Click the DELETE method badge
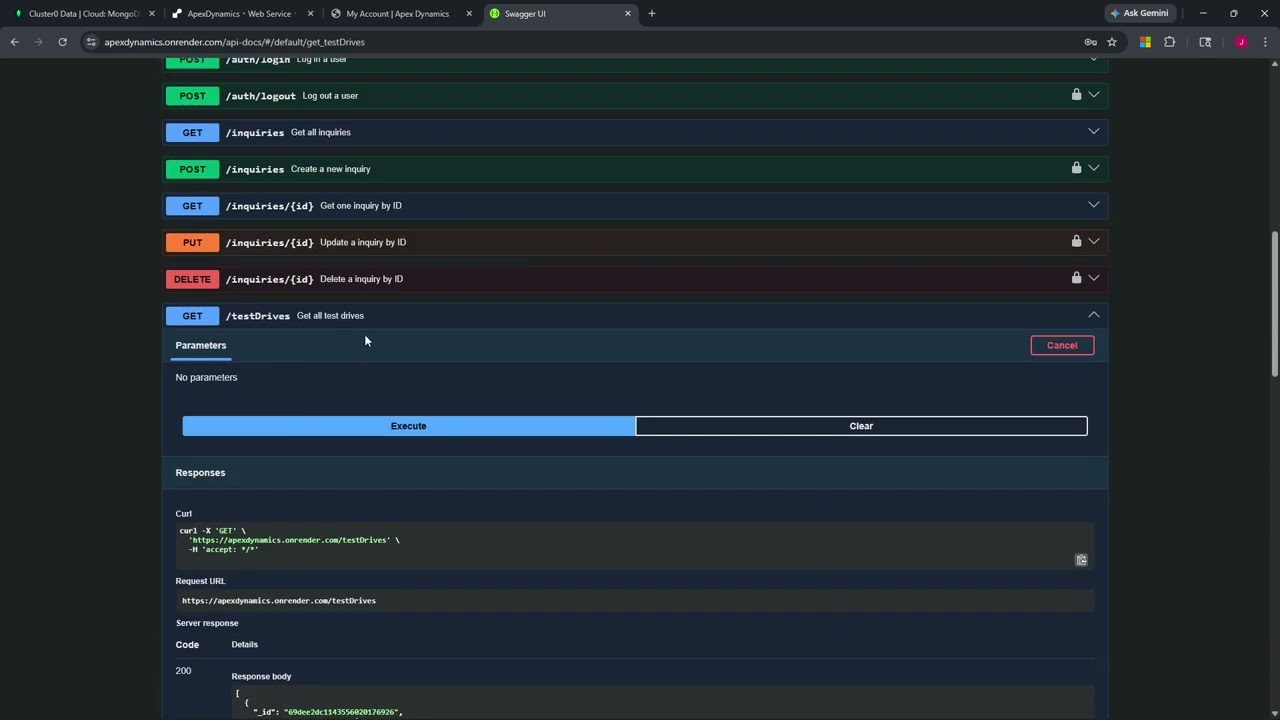 [x=192, y=279]
